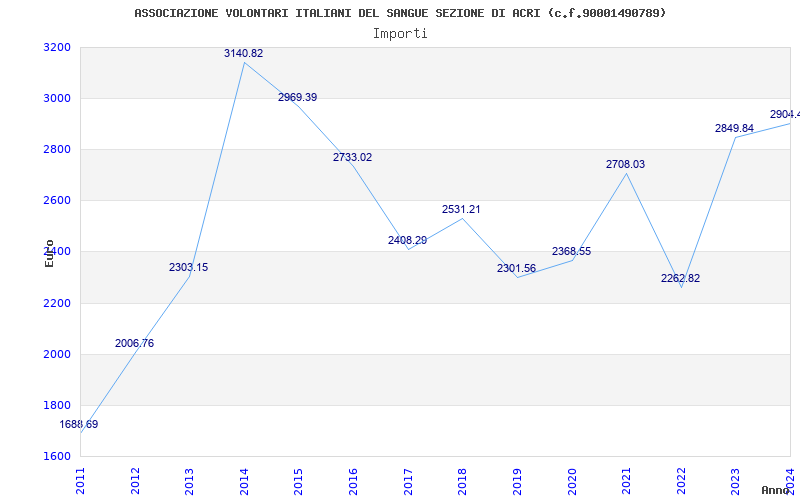
Task: Select the 2368.55 value label
Action: 571,252
